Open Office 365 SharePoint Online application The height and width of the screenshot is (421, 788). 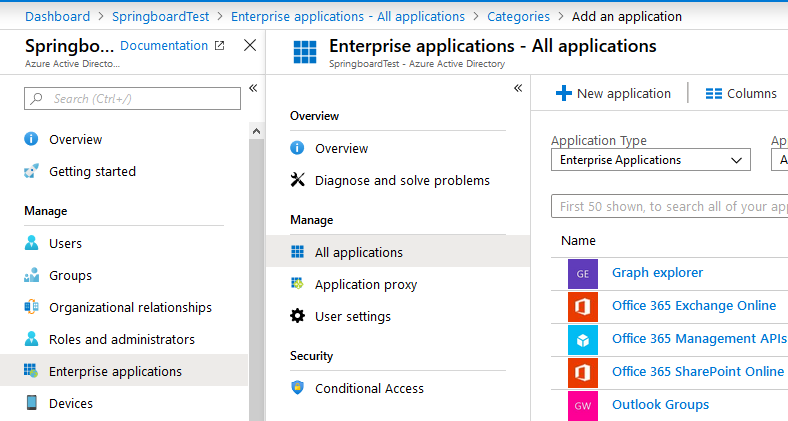698,372
